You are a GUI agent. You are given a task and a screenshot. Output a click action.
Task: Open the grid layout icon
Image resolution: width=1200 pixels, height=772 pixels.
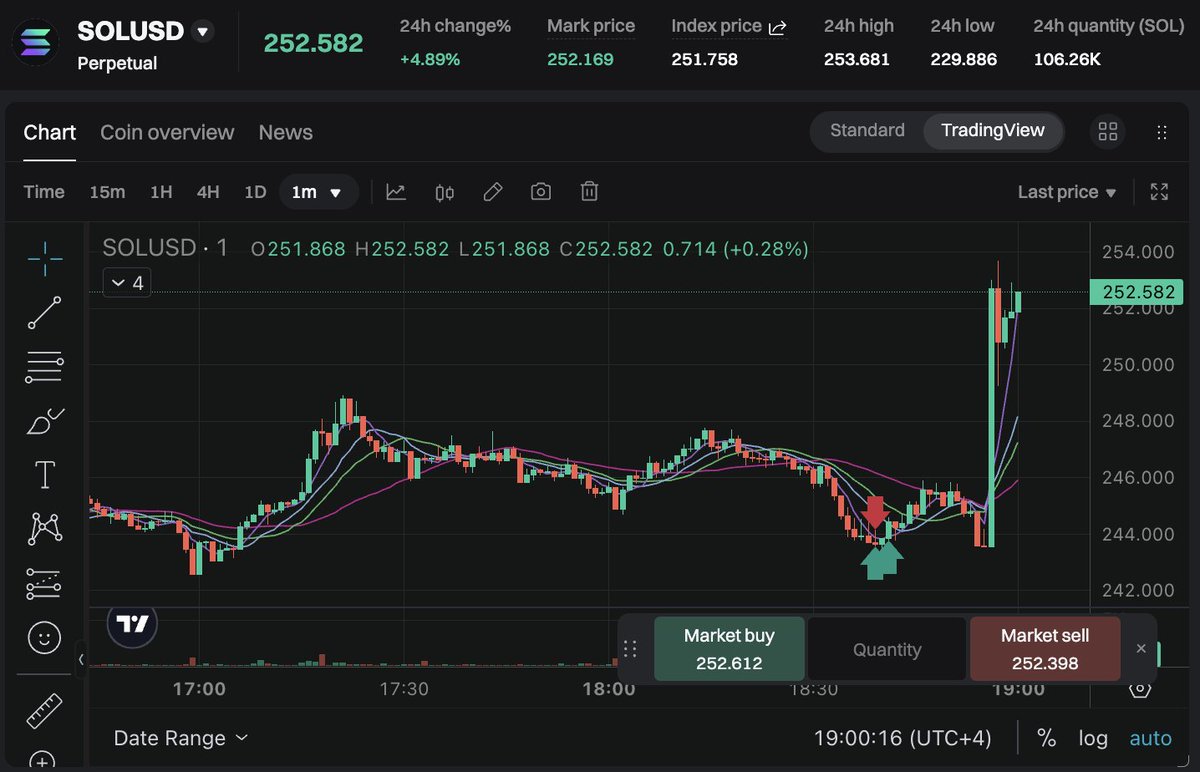click(x=1108, y=132)
